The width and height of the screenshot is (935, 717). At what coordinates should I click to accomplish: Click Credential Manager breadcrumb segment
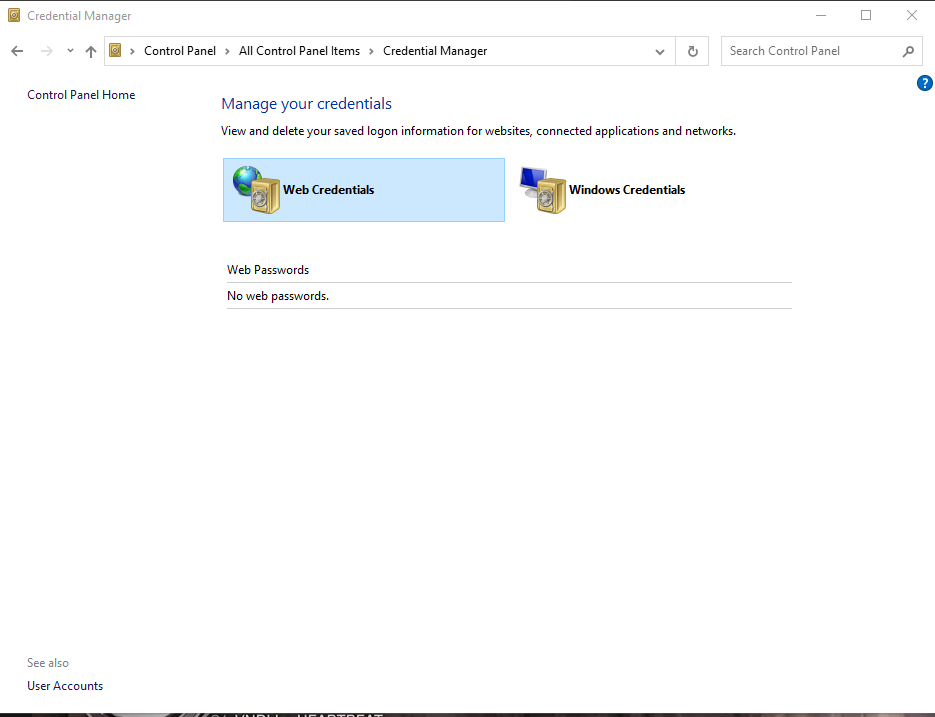click(435, 51)
